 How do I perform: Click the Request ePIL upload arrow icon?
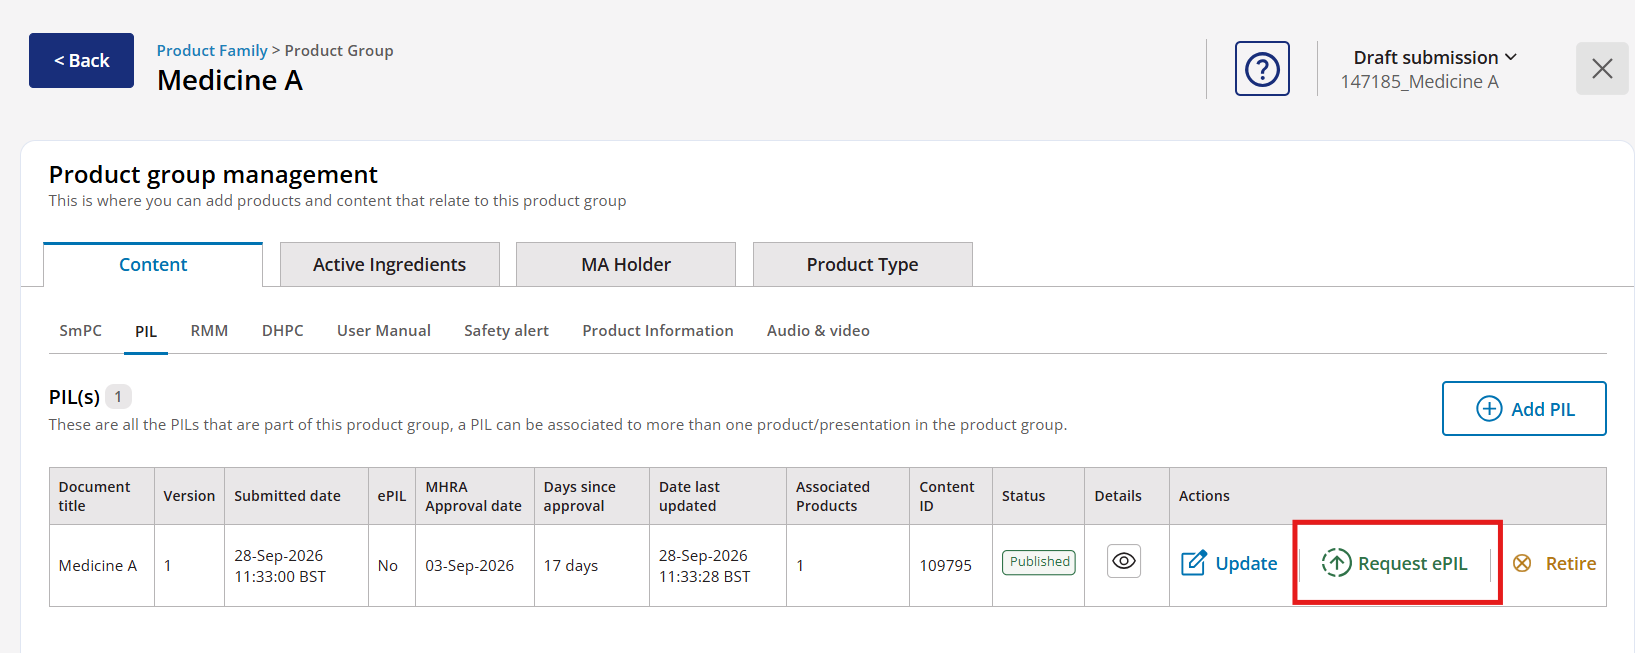(1336, 563)
